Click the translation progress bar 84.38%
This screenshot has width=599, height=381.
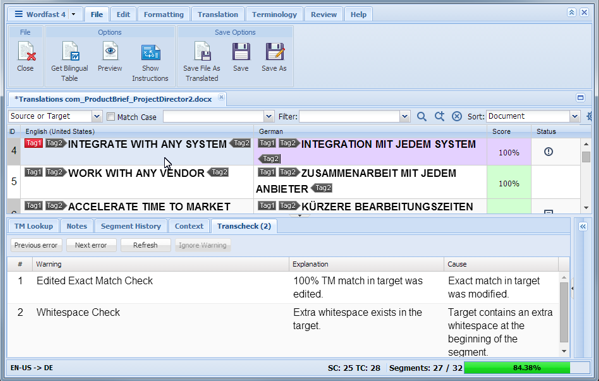coord(526,368)
